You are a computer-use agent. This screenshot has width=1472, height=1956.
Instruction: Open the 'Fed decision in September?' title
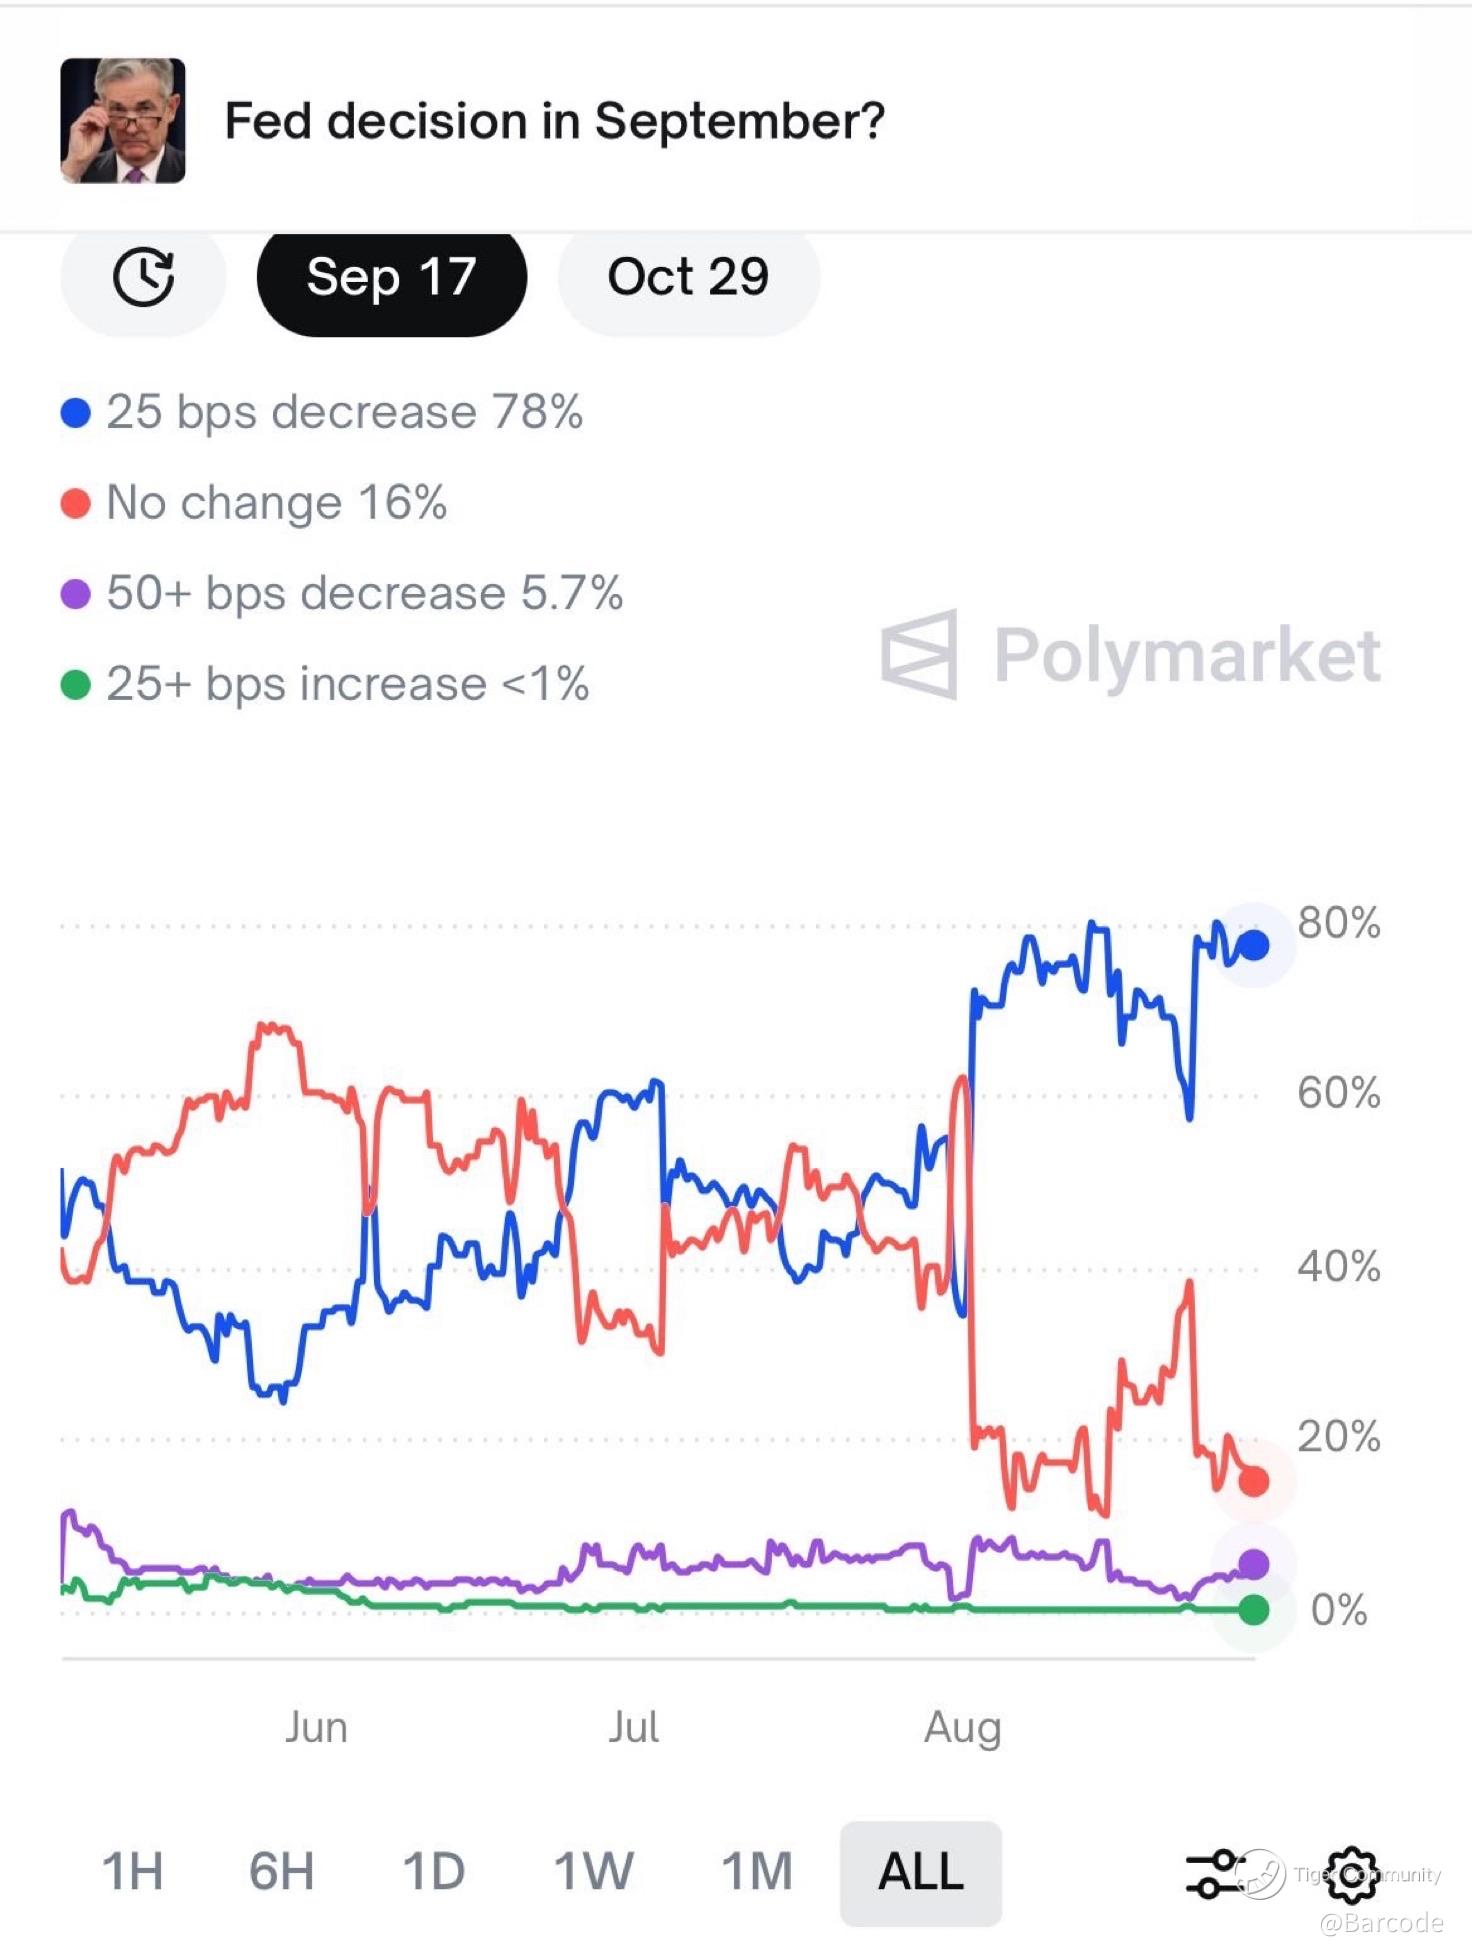554,121
